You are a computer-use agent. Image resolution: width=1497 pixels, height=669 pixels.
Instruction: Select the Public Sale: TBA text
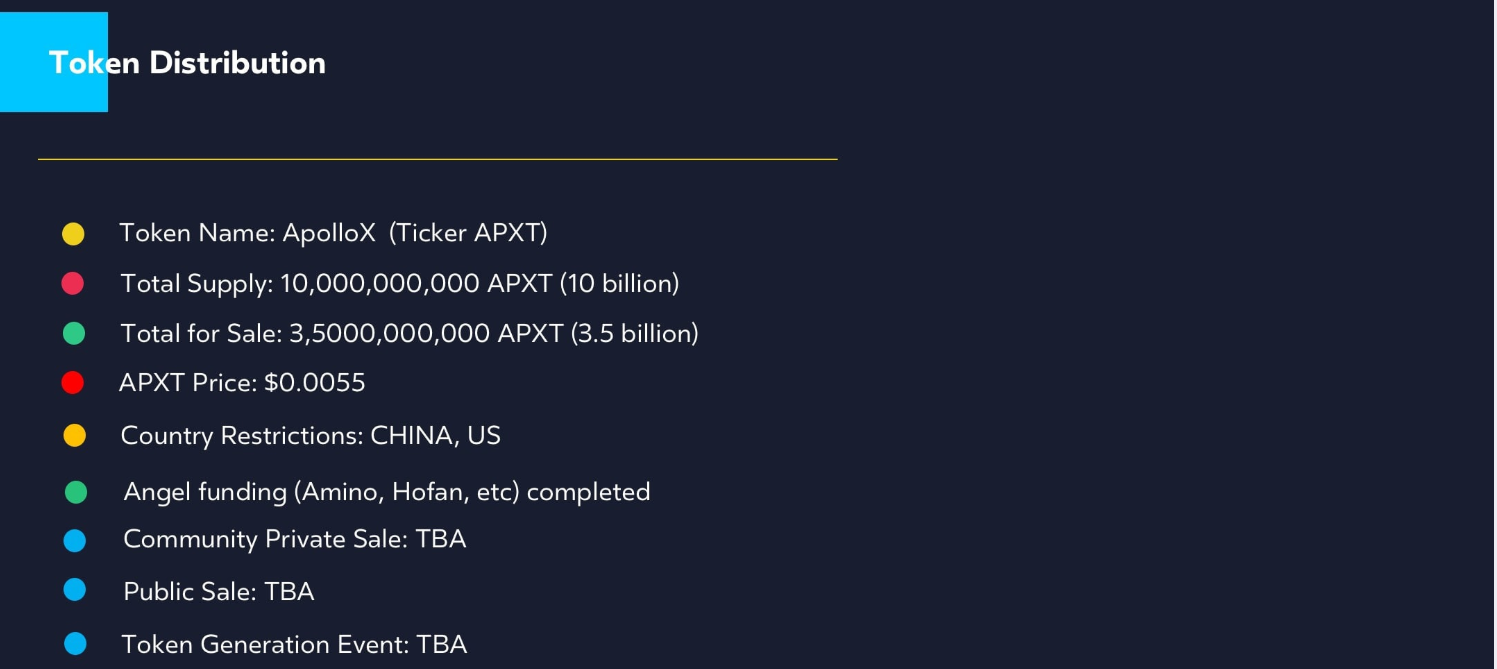[219, 592]
